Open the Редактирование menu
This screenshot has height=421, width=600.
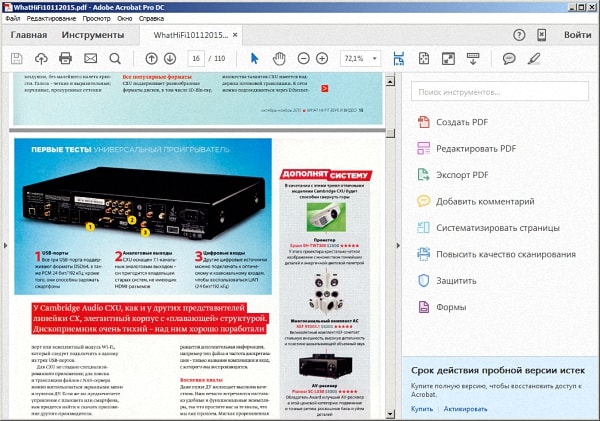click(51, 18)
